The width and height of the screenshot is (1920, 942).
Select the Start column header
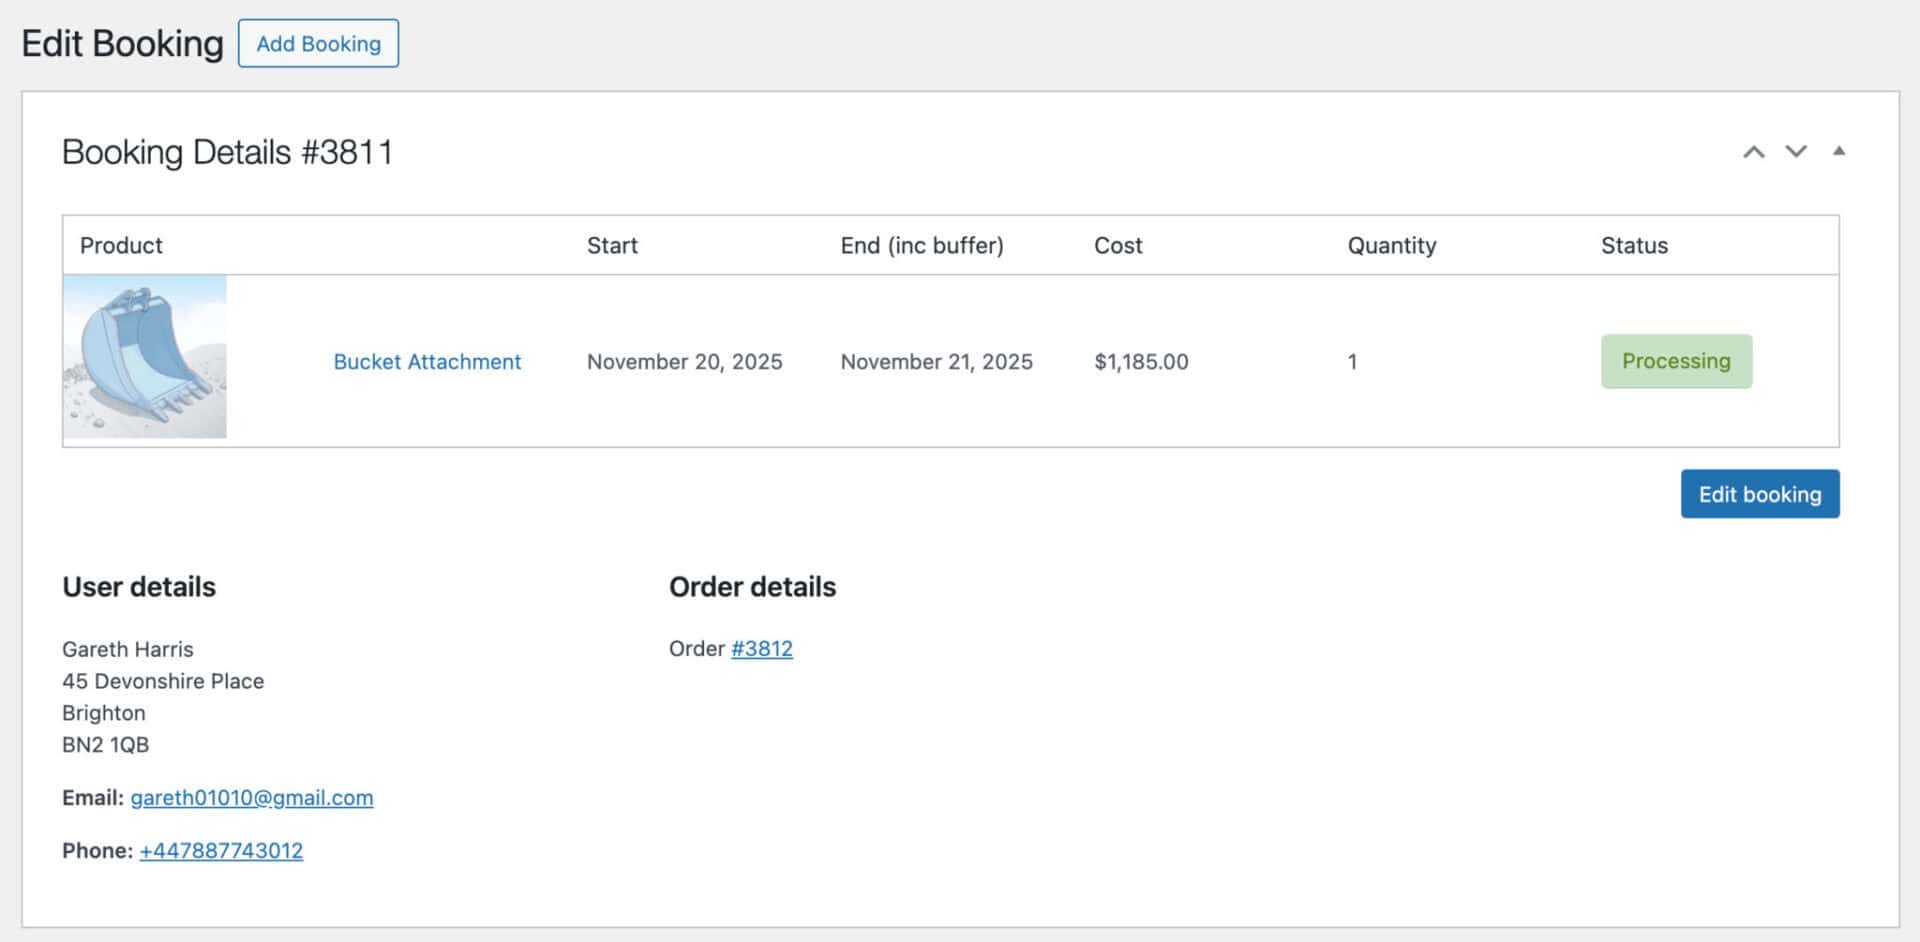(612, 245)
